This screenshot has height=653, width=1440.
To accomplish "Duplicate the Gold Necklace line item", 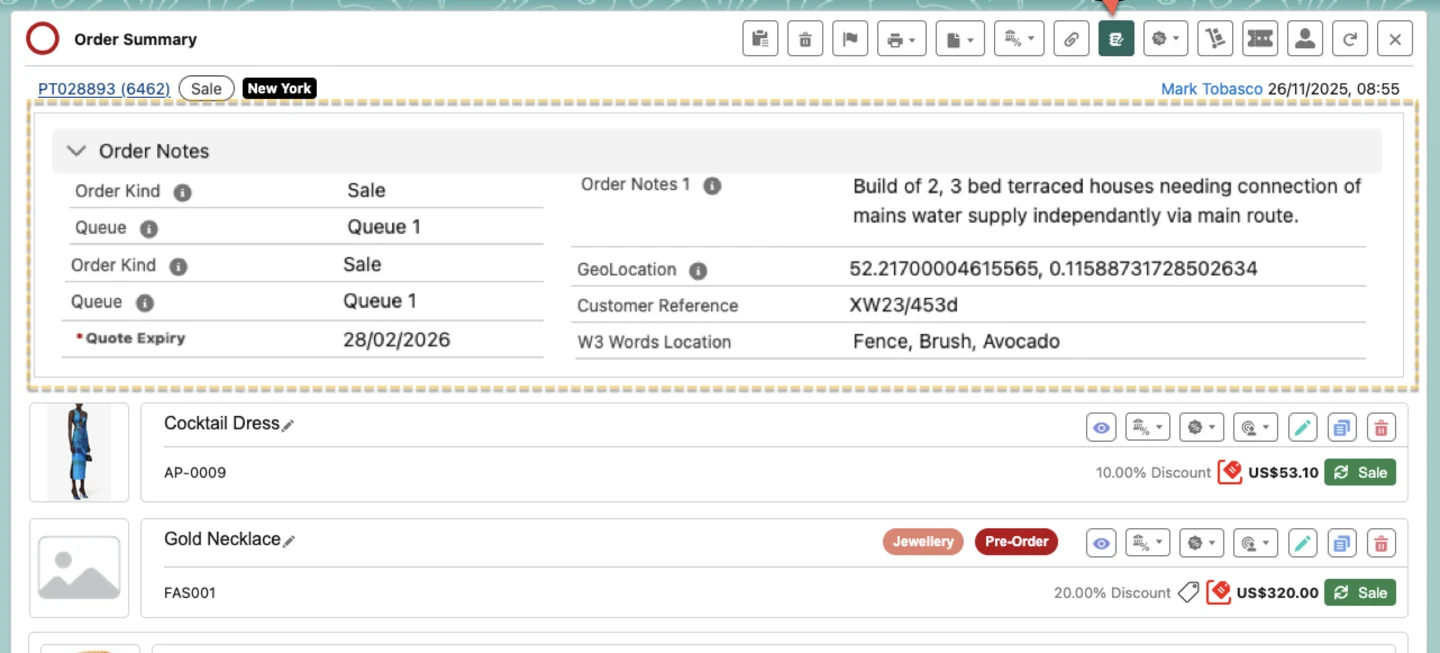I will coord(1341,543).
